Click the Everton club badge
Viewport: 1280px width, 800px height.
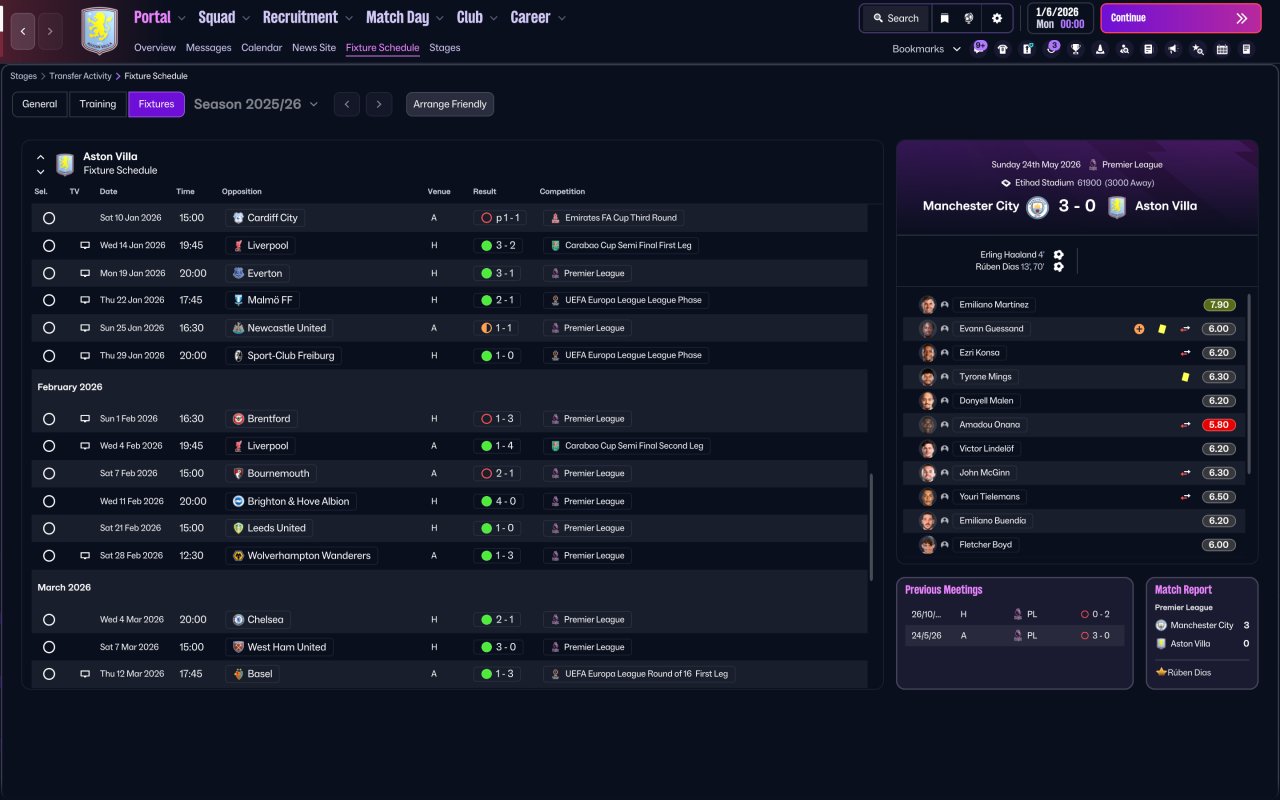pyautogui.click(x=238, y=273)
